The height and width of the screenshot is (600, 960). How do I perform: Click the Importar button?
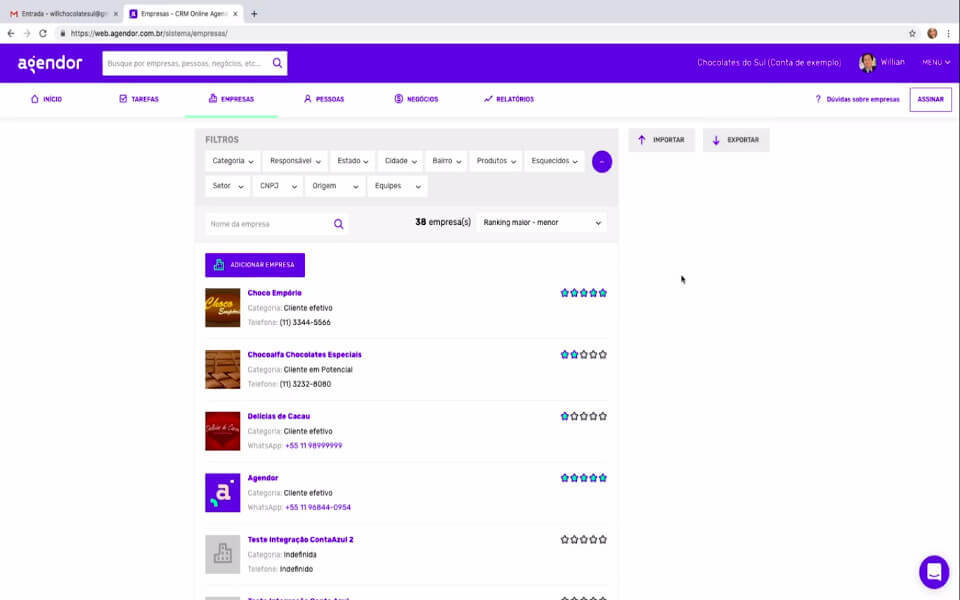(661, 140)
